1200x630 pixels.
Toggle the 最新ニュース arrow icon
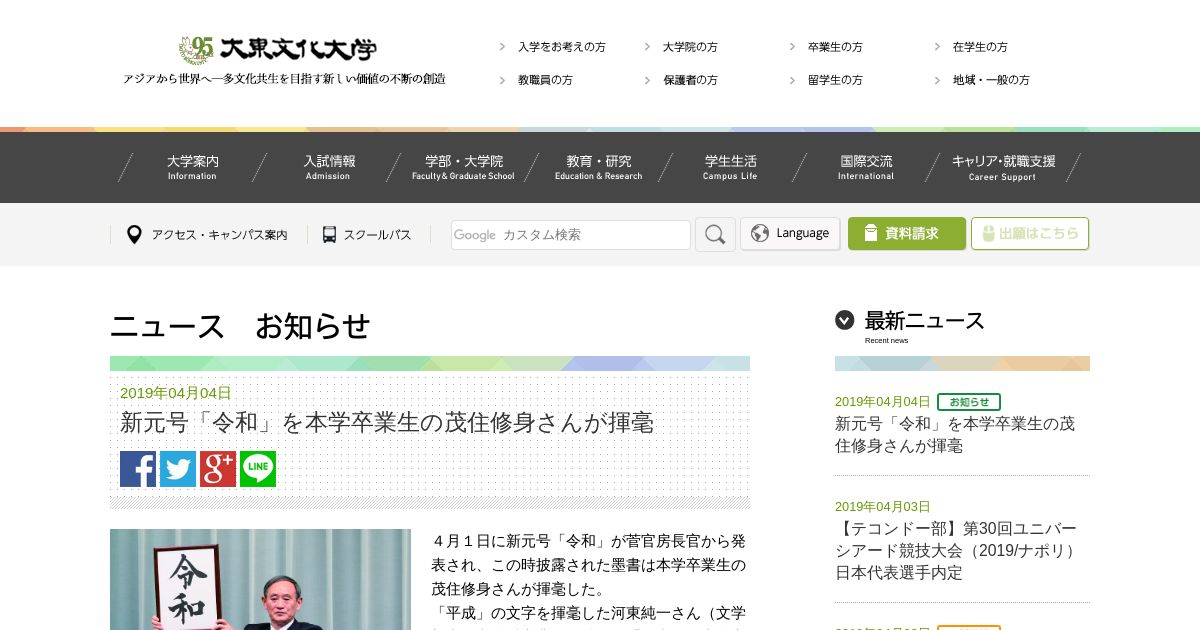[x=845, y=320]
